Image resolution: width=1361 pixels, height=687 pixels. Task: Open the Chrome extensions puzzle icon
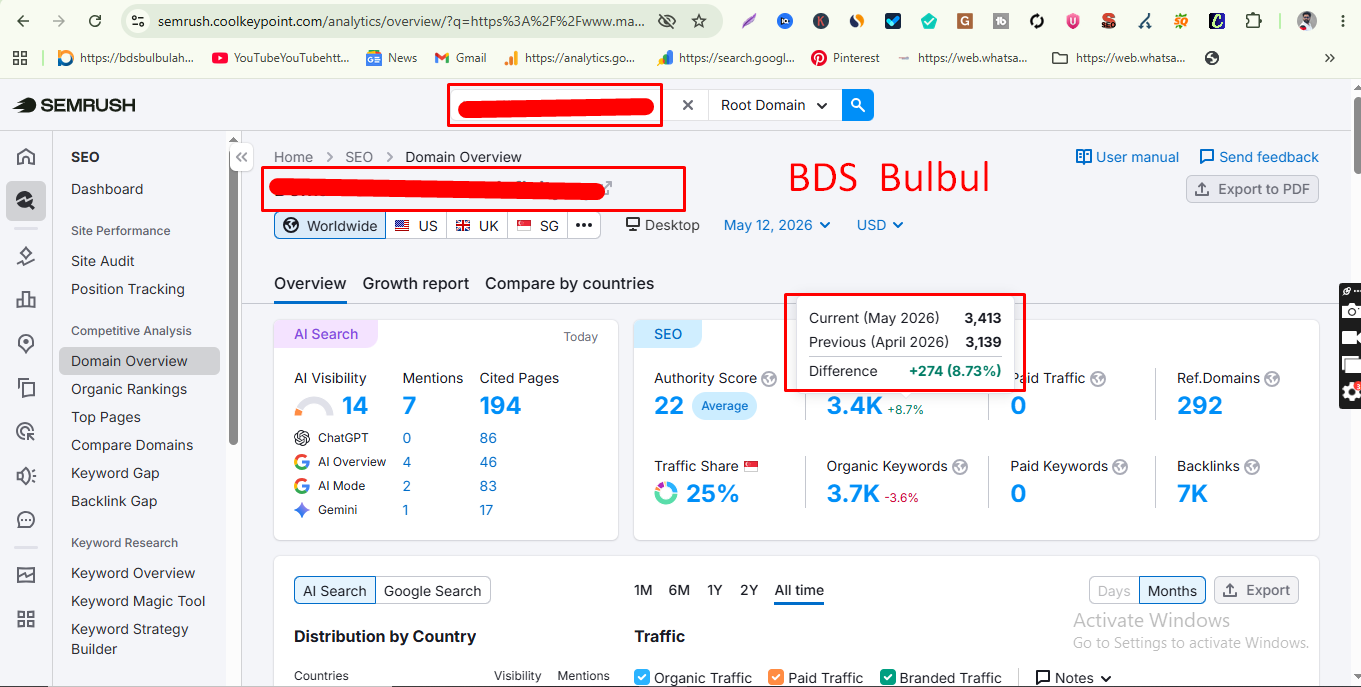1253,21
